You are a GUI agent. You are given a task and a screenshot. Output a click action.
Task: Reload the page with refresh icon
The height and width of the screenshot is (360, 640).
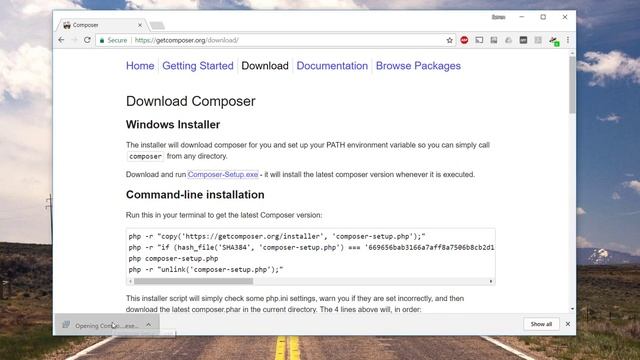87,40
